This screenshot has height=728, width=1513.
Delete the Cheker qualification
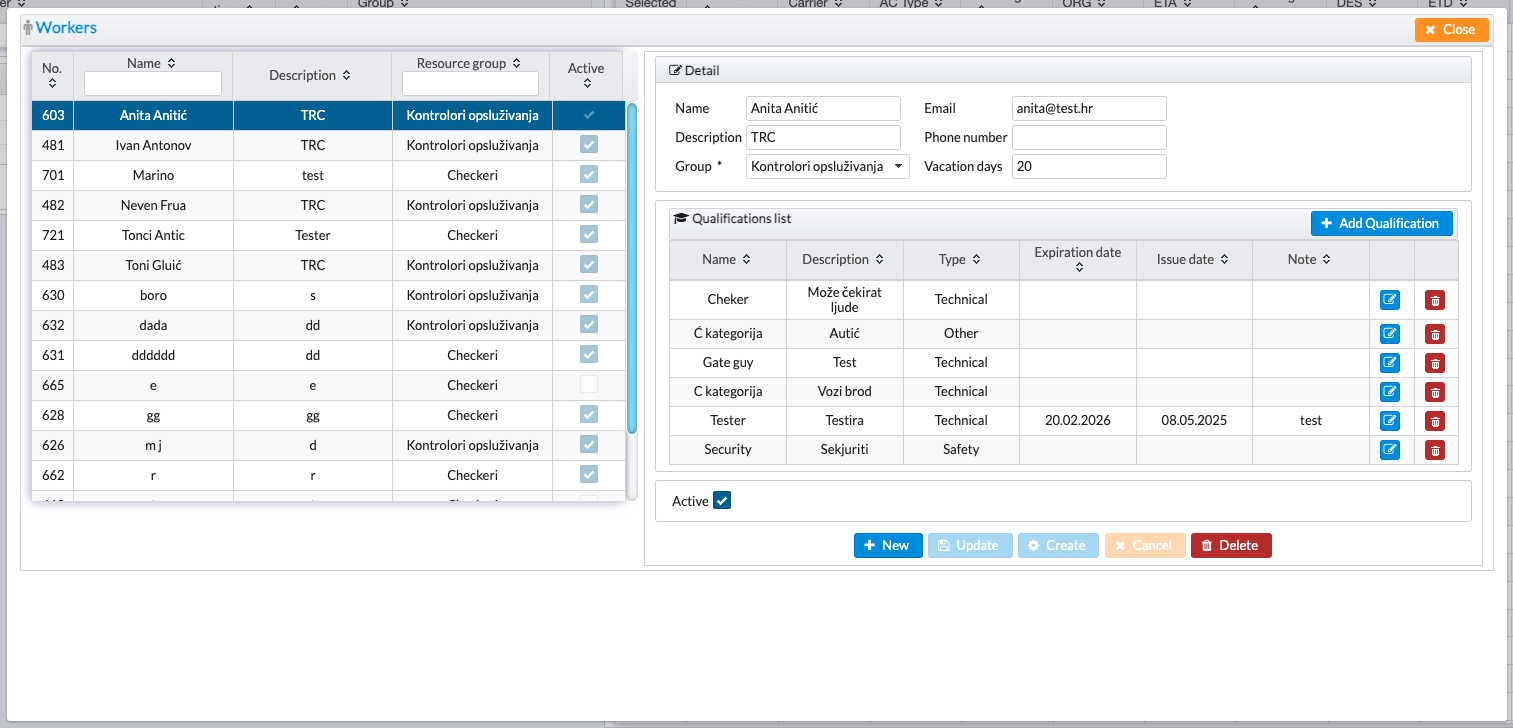[1435, 300]
